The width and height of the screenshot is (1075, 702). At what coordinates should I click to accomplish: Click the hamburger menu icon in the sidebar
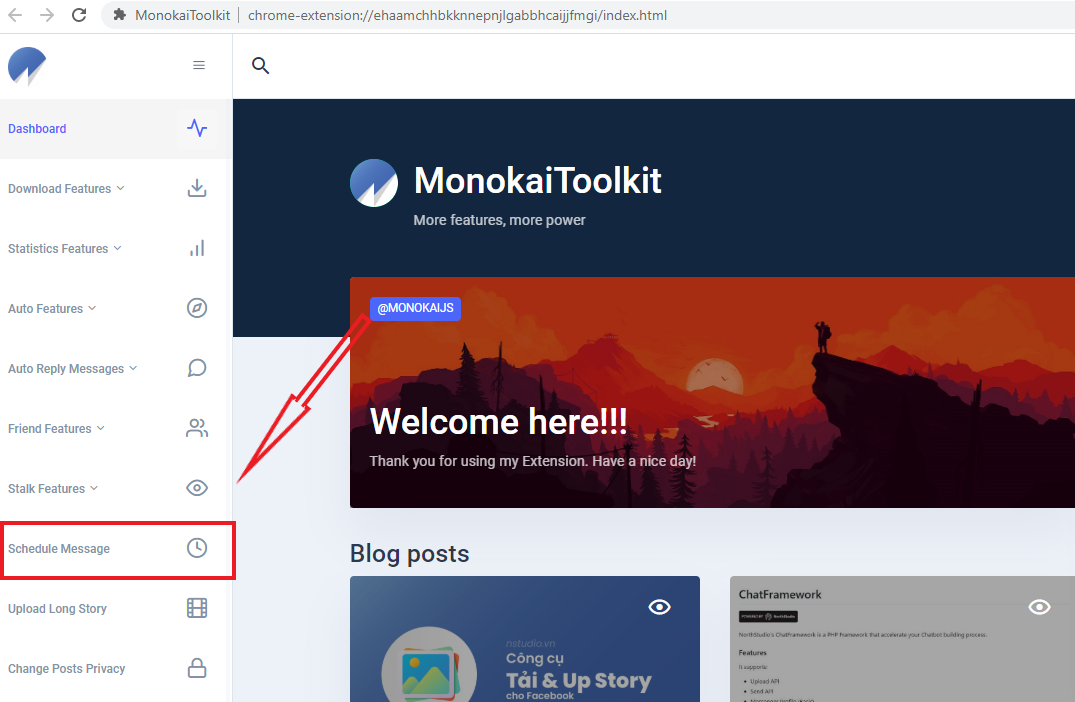tap(199, 65)
